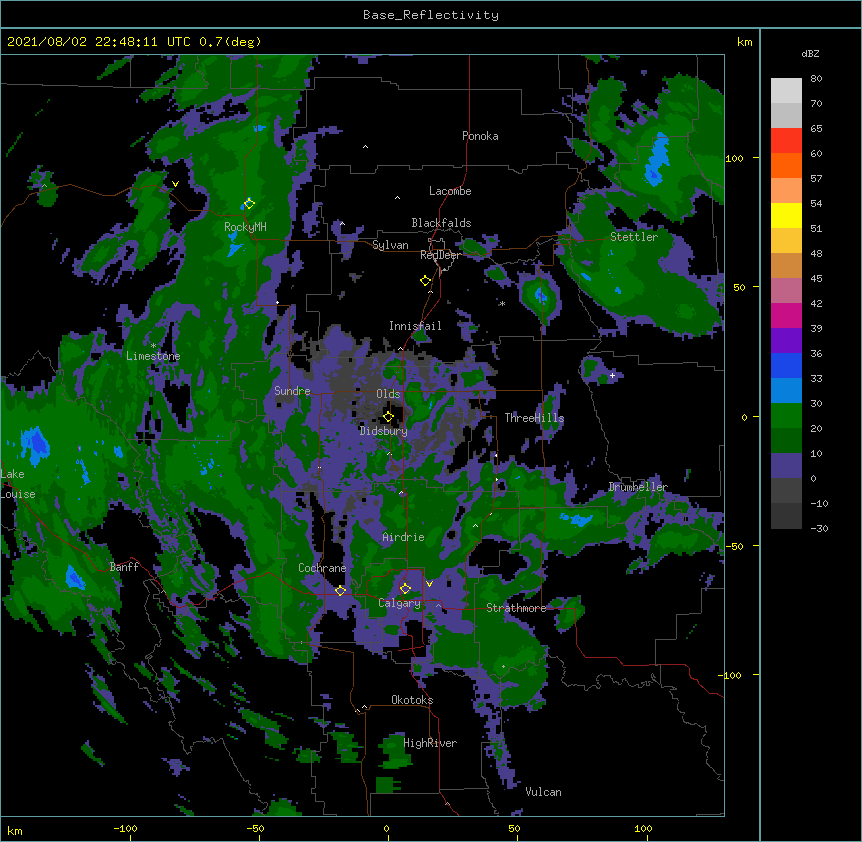Click the yellow diamond marker below Cochrane label
Viewport: 862px width, 842px height.
pos(340,590)
